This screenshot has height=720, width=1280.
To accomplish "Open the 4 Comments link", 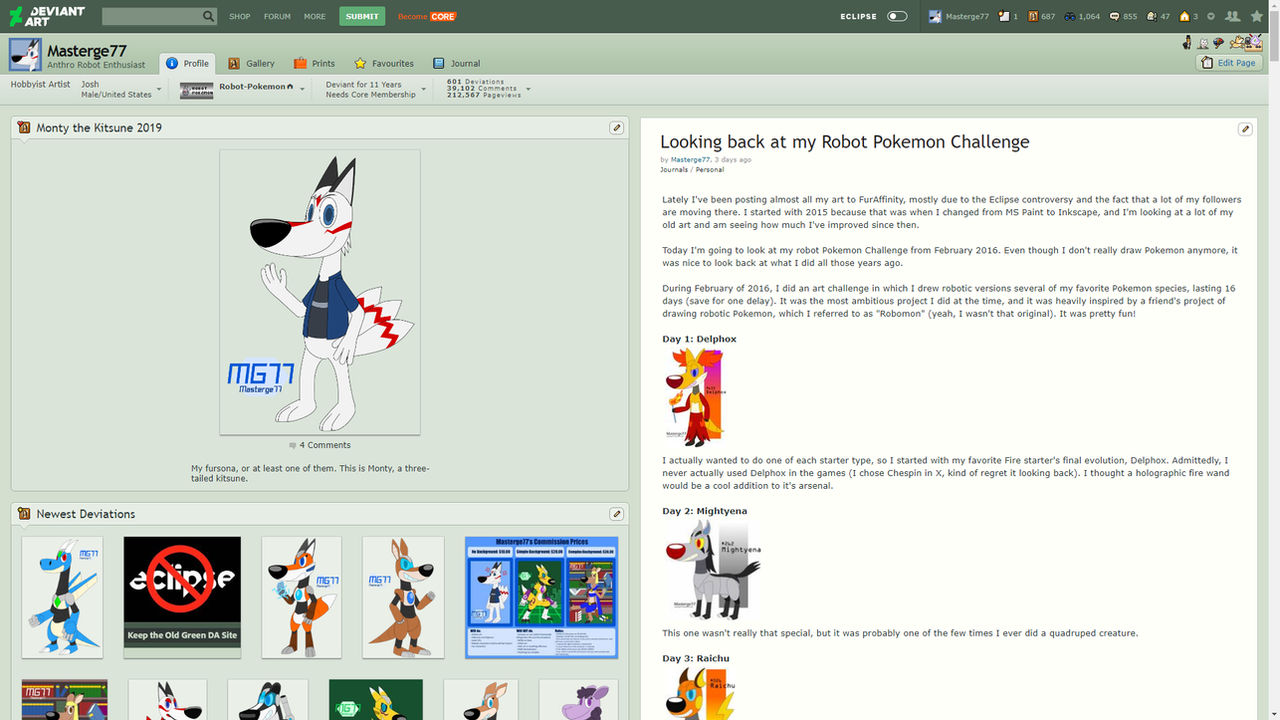I will coord(320,445).
